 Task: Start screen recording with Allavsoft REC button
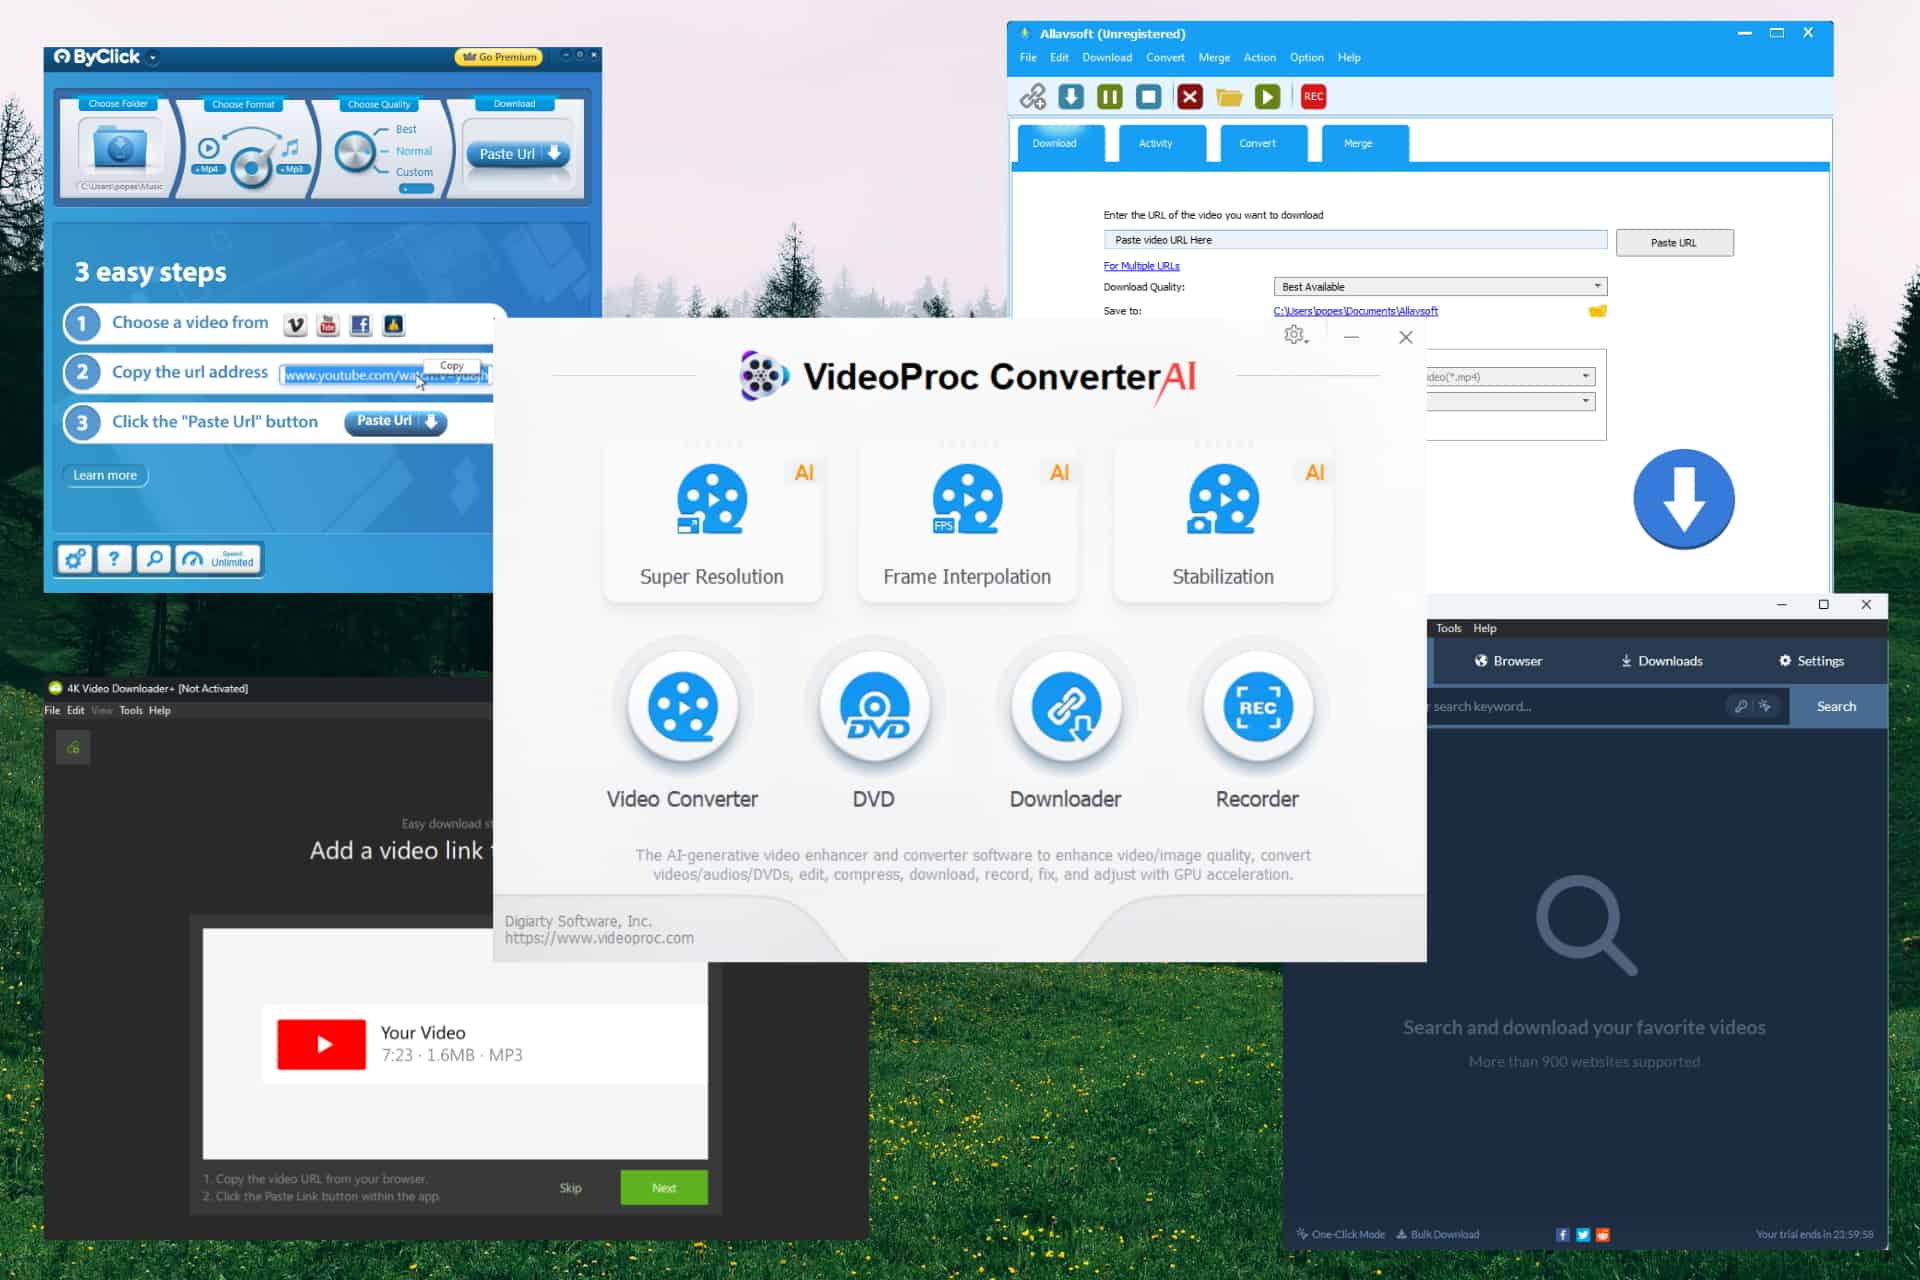1313,97
